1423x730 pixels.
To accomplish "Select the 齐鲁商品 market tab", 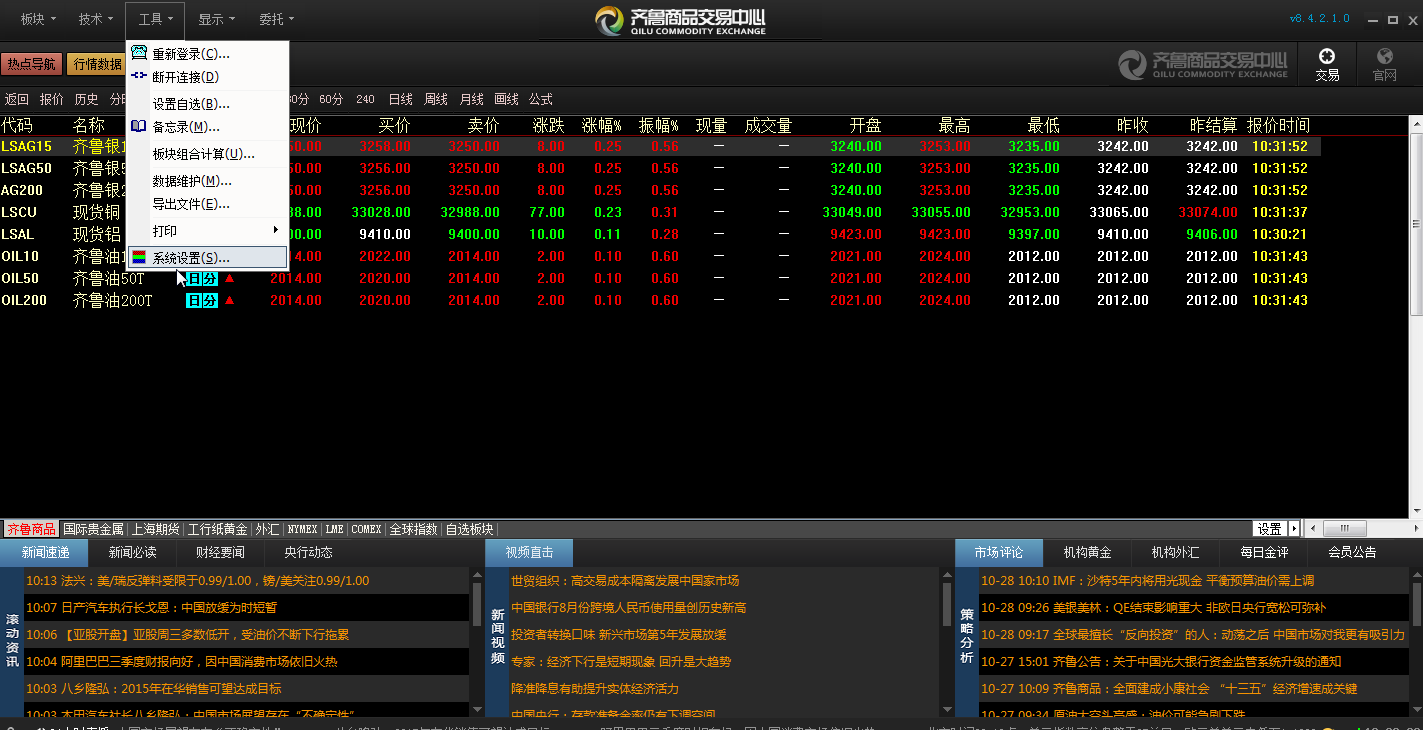I will 31,529.
